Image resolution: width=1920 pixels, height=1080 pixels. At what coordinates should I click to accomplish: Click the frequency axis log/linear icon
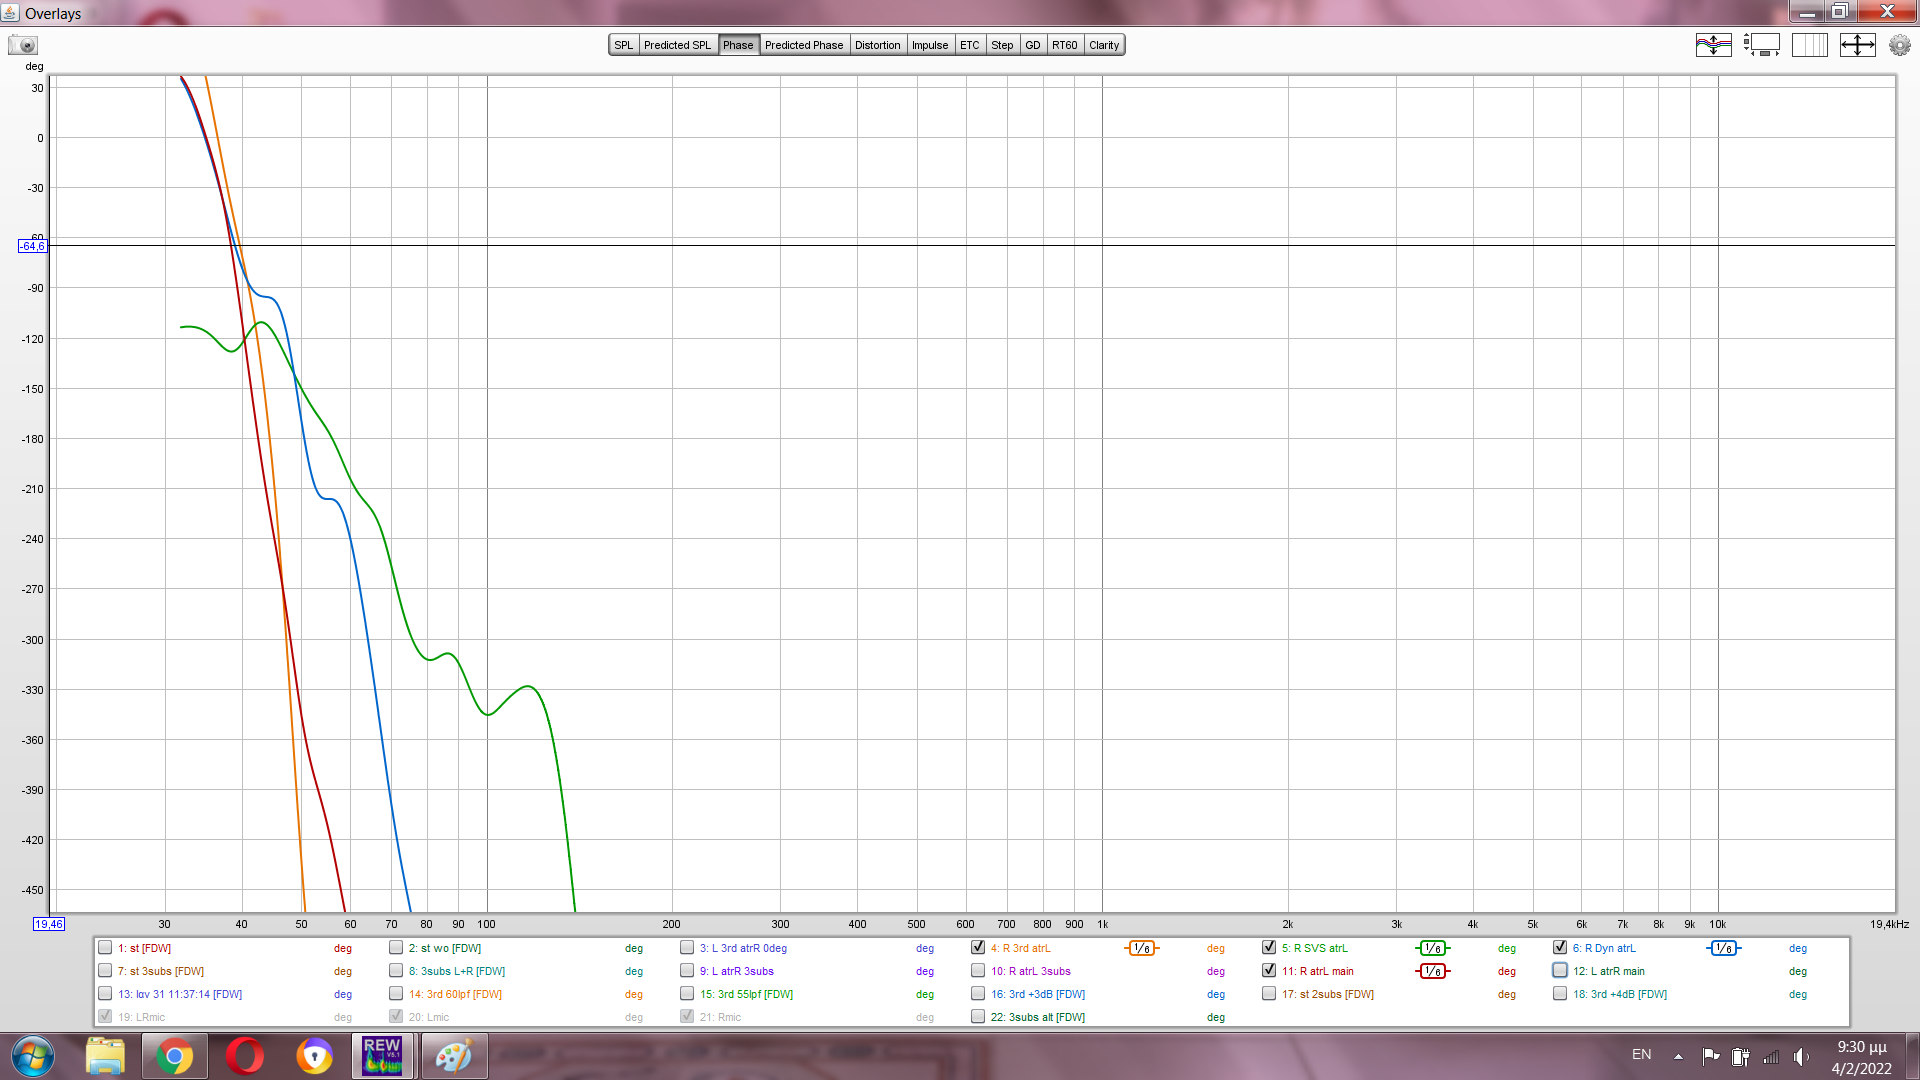(1809, 45)
